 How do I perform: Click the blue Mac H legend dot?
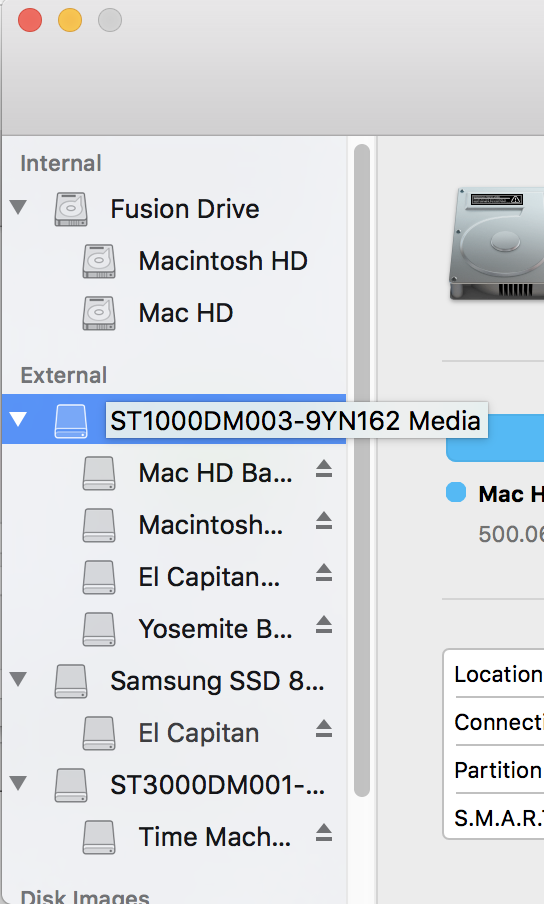coord(456,493)
